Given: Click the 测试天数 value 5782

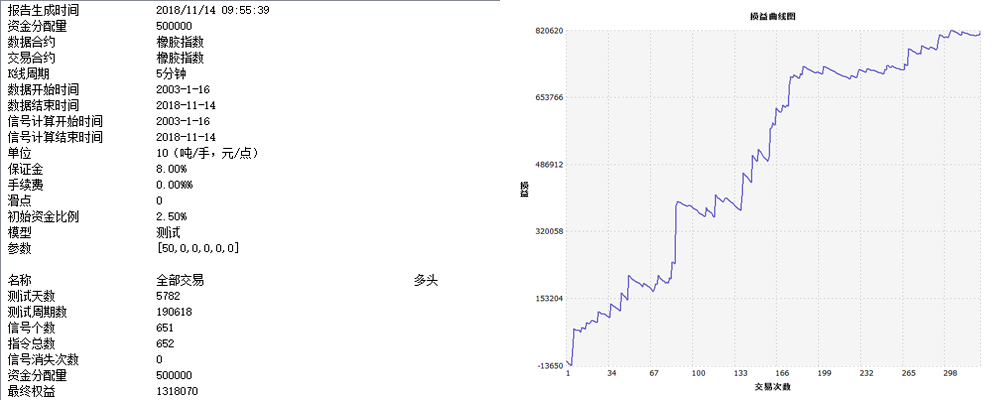Looking at the screenshot, I should [169, 296].
